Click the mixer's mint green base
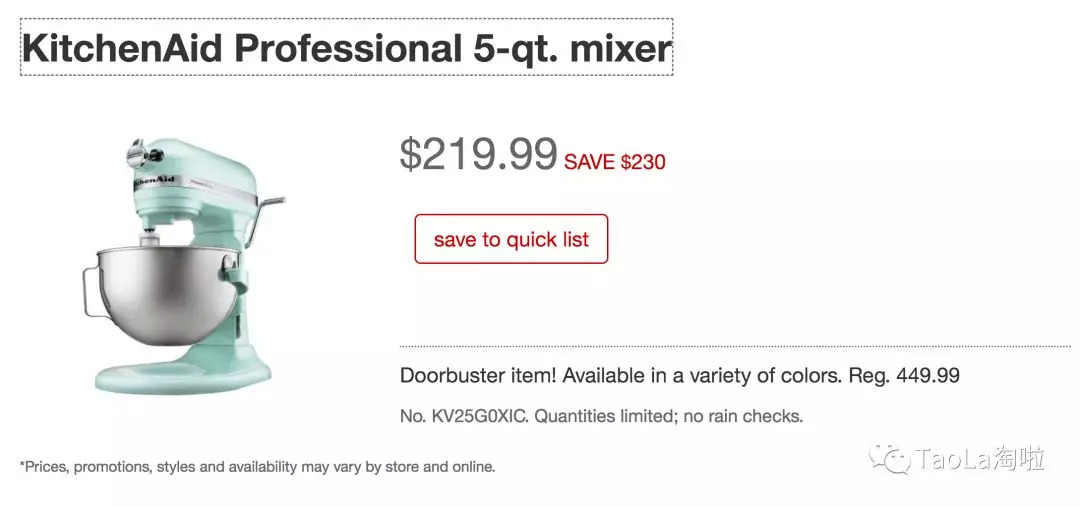The height and width of the screenshot is (506, 1080). click(x=183, y=375)
